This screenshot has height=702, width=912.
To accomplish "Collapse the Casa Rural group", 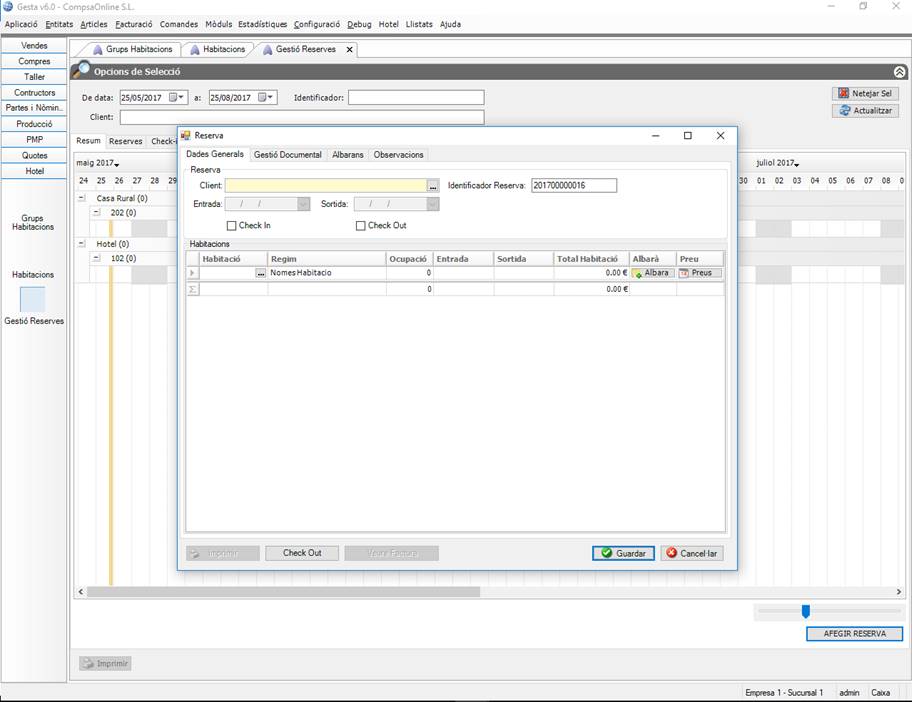I will click(82, 198).
